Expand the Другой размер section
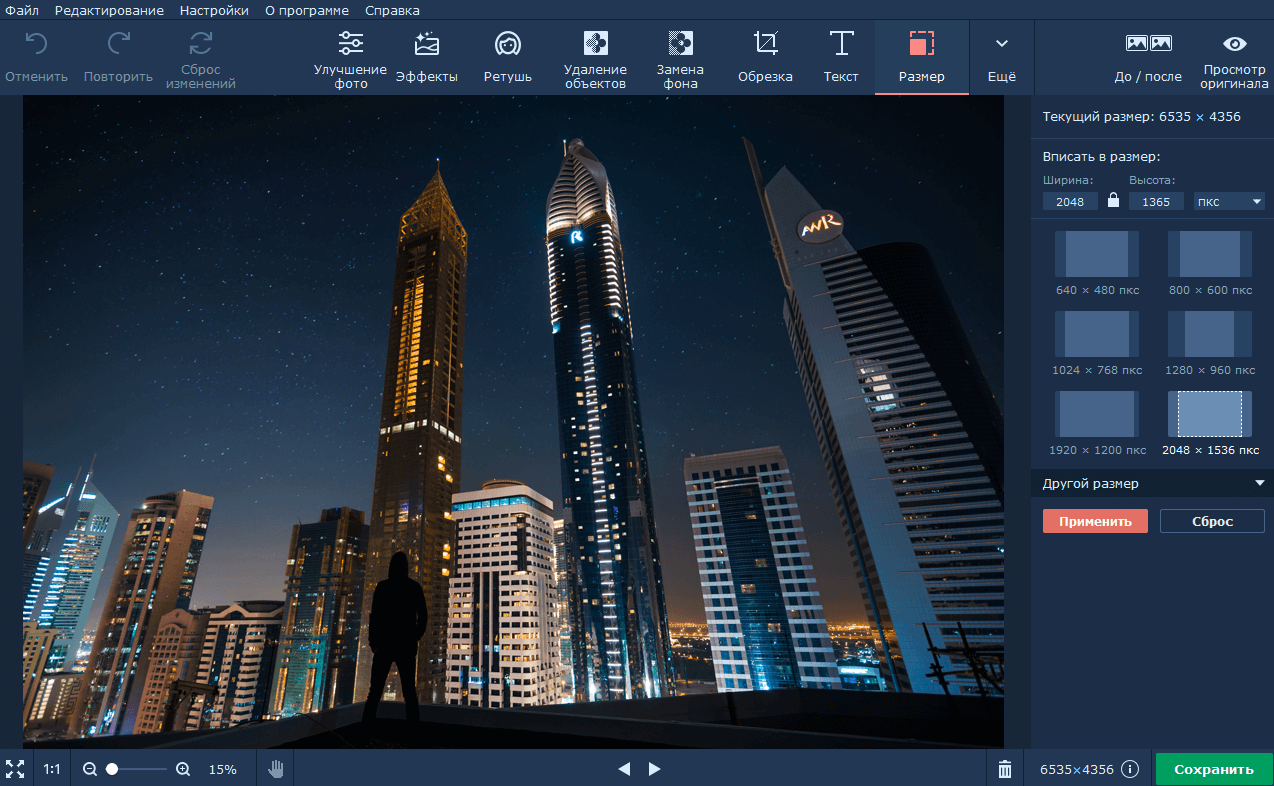Screen dimensions: 1274x786 (1152, 484)
